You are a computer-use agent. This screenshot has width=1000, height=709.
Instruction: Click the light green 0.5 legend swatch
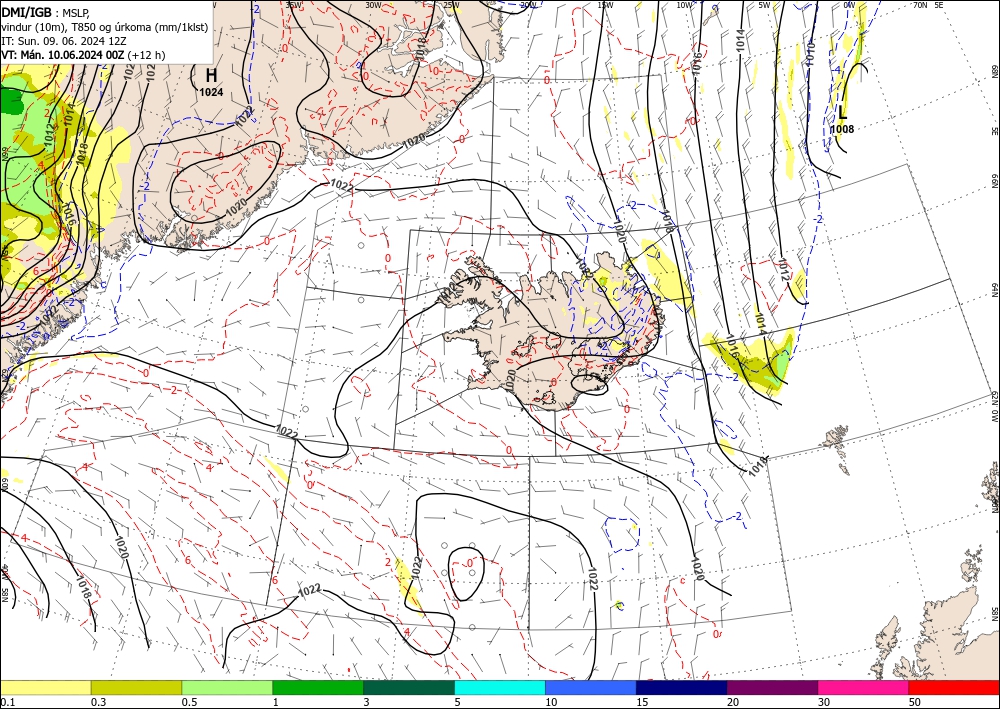click(227, 687)
